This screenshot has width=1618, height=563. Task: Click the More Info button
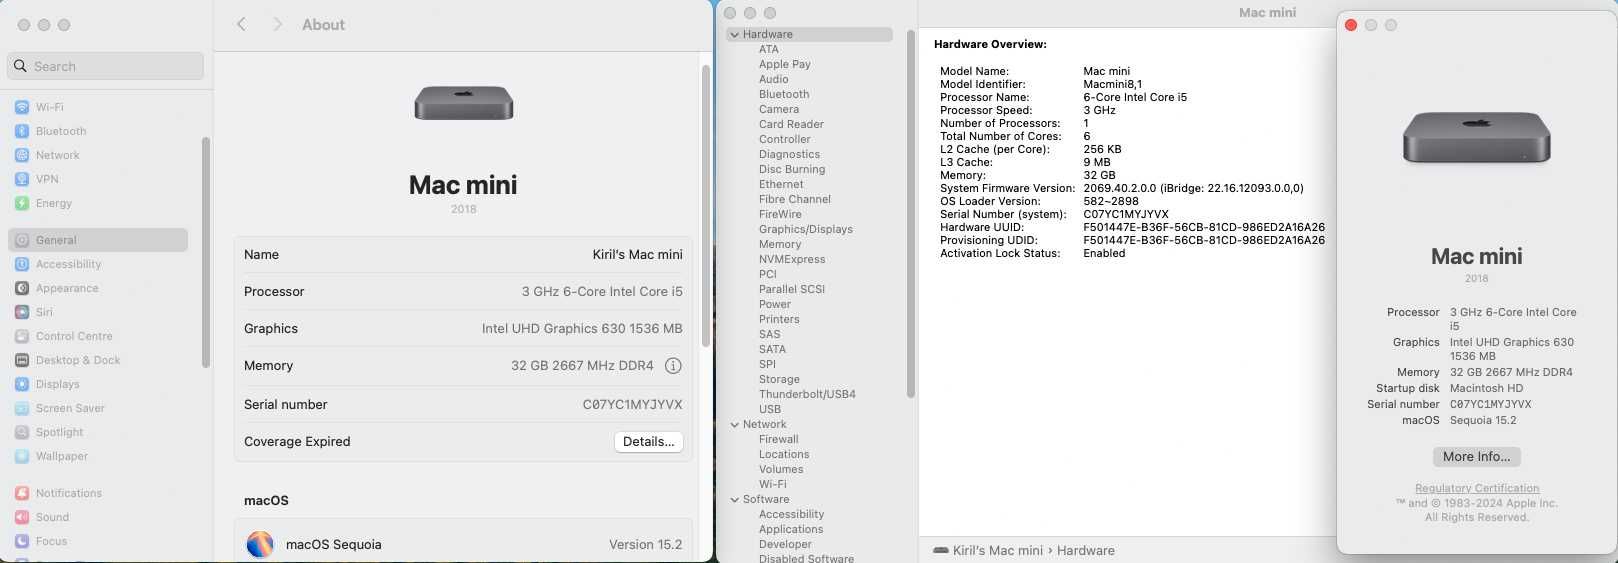click(x=1476, y=456)
